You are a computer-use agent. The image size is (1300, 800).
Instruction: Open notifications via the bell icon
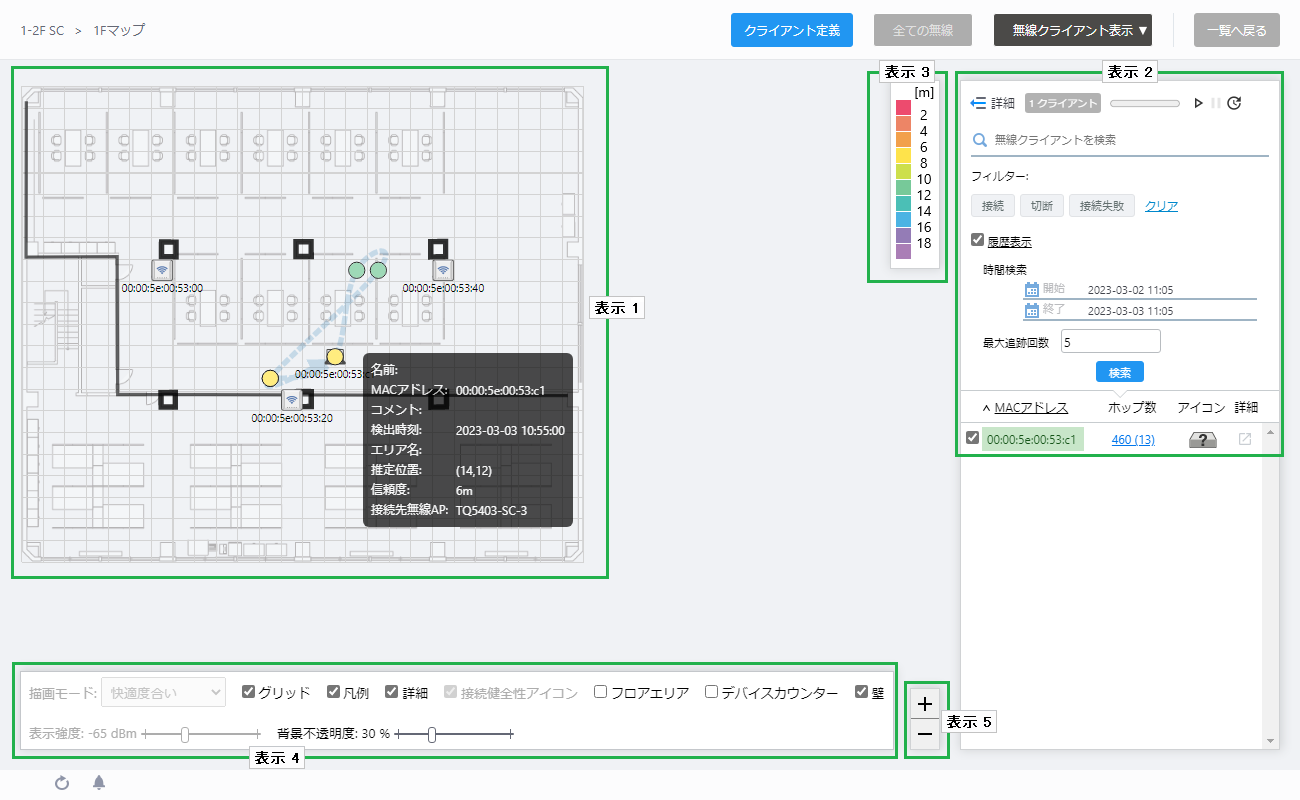(x=99, y=783)
